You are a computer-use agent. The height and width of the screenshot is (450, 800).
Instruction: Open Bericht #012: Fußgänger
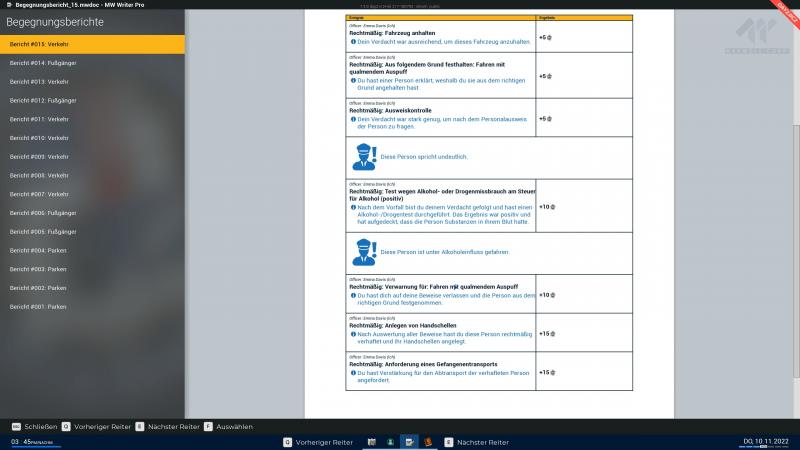(x=92, y=101)
